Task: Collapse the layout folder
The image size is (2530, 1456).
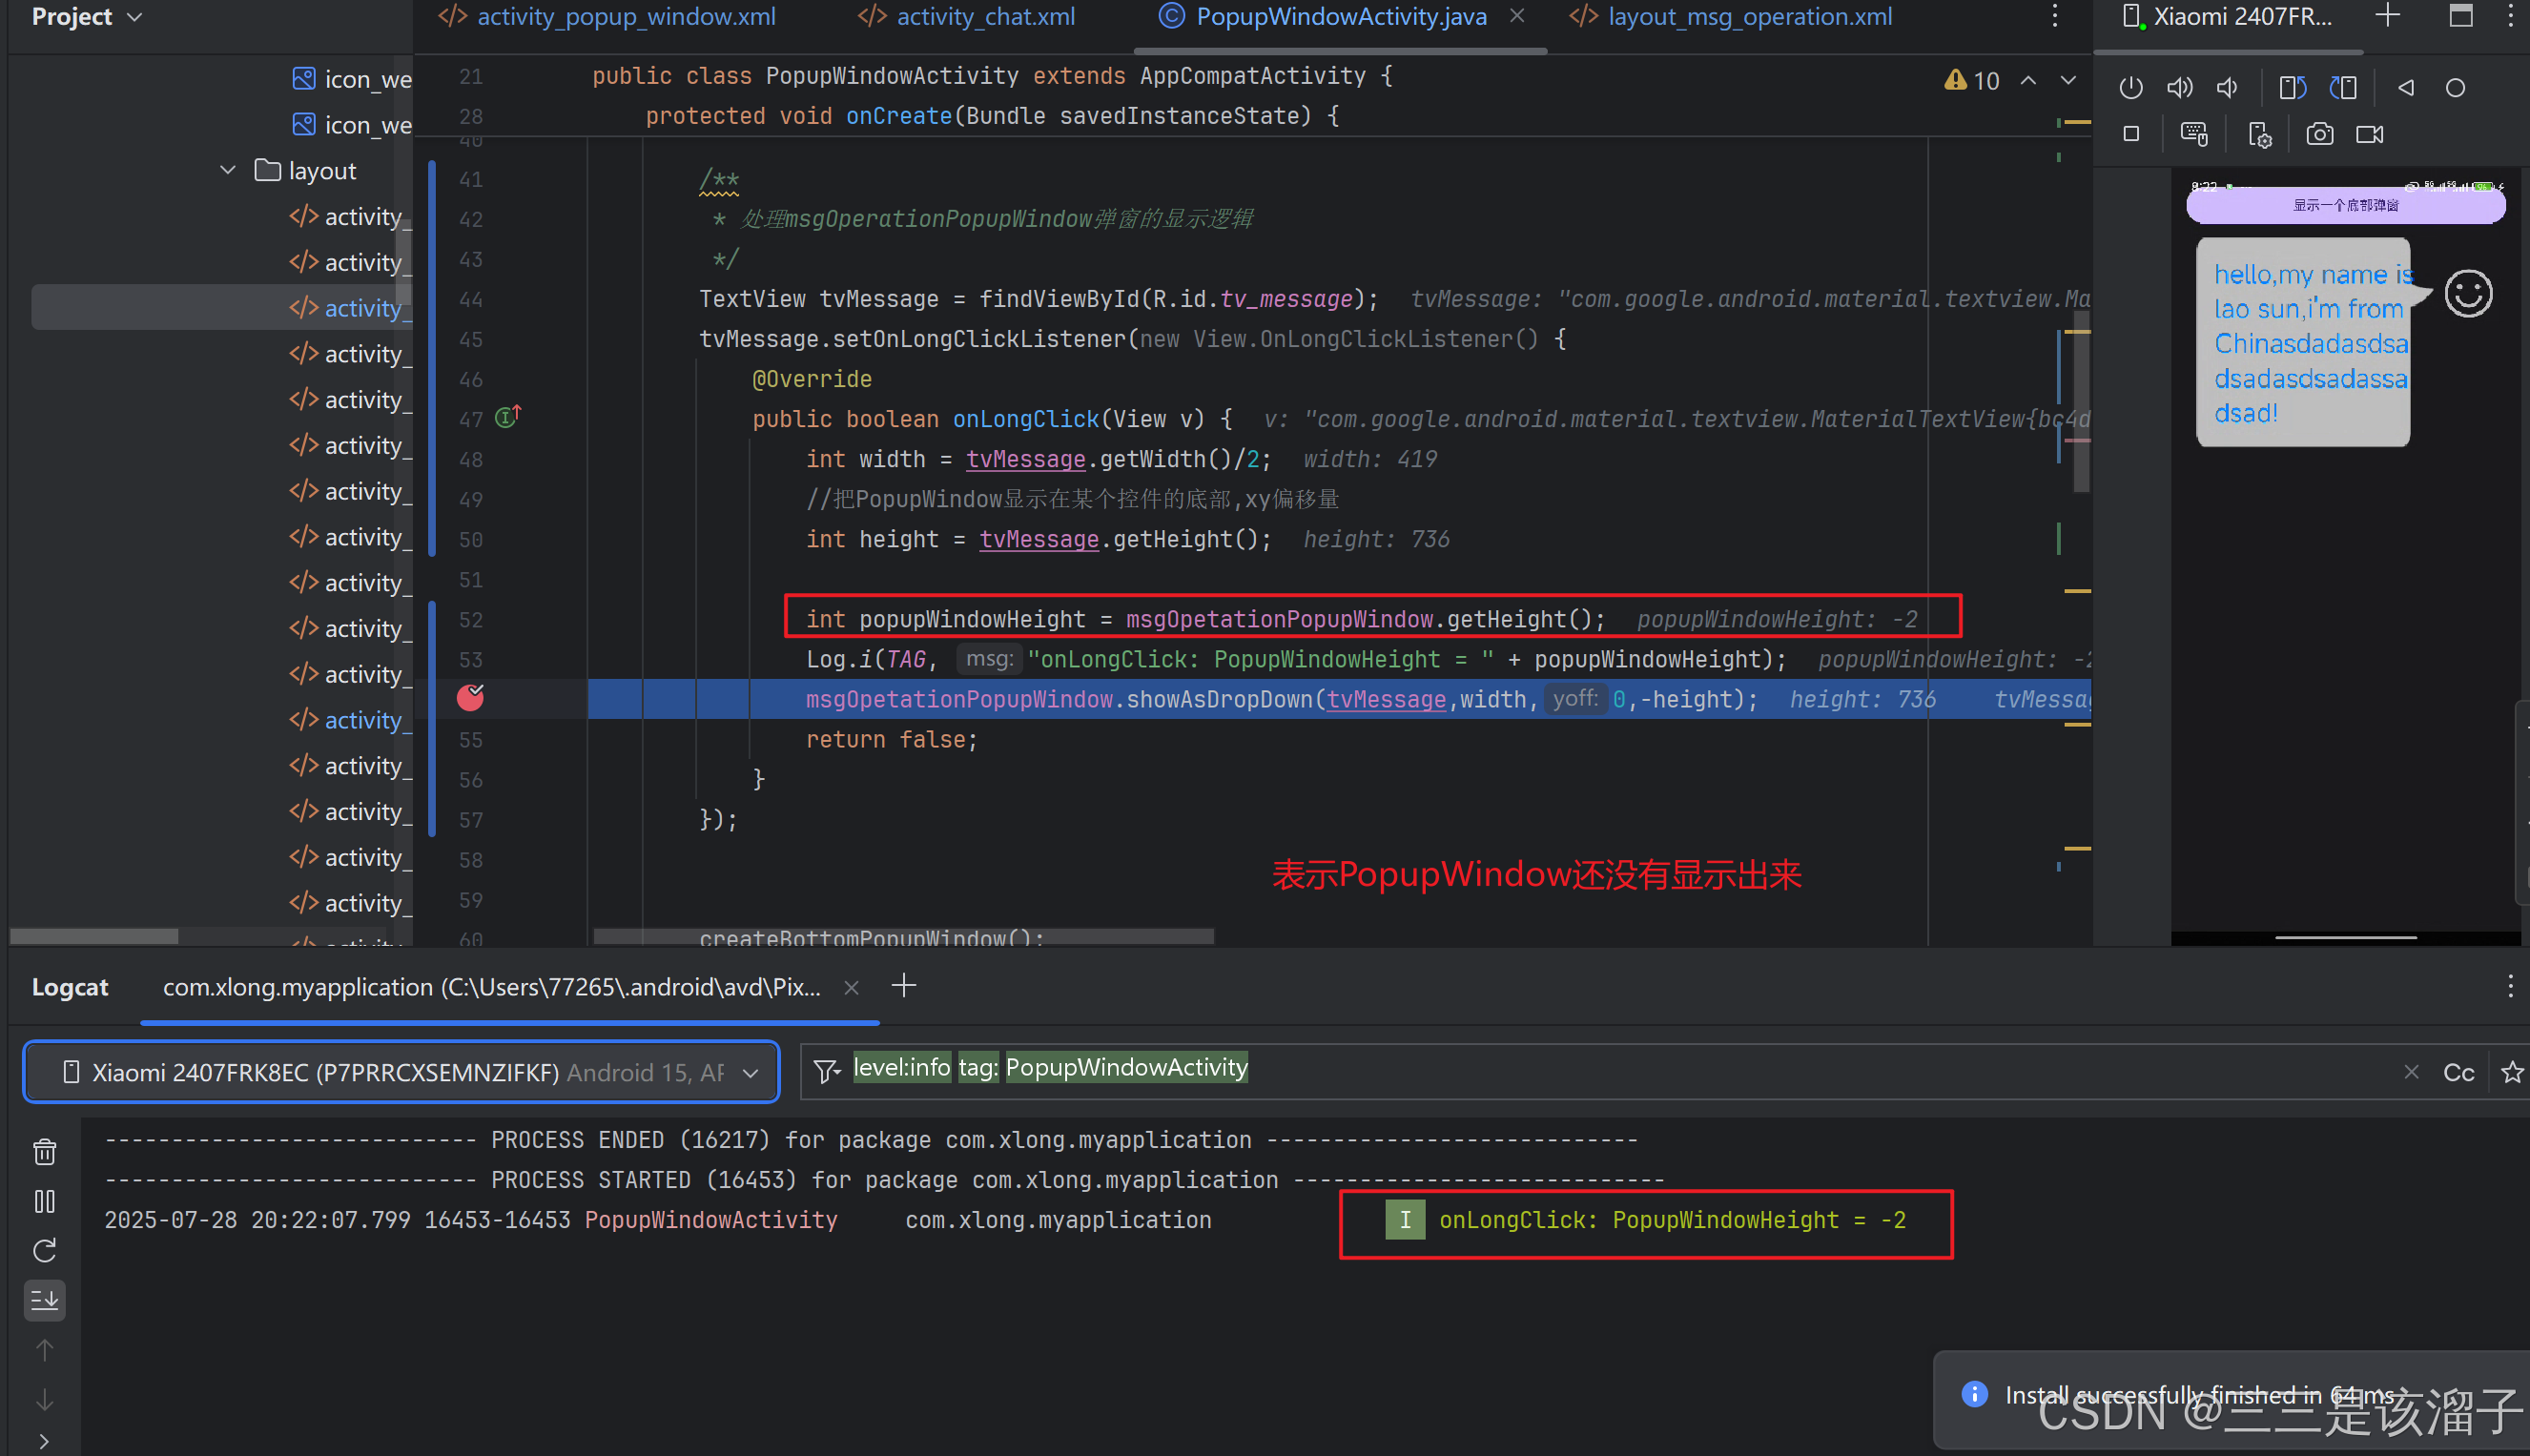Action: pos(228,171)
